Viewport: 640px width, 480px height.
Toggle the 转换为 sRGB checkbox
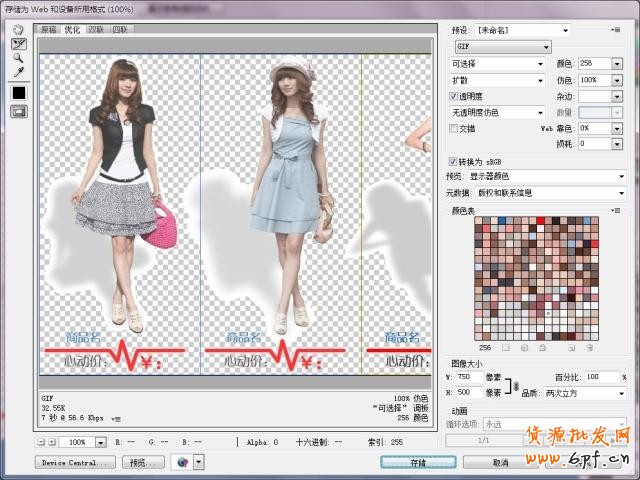pos(453,160)
